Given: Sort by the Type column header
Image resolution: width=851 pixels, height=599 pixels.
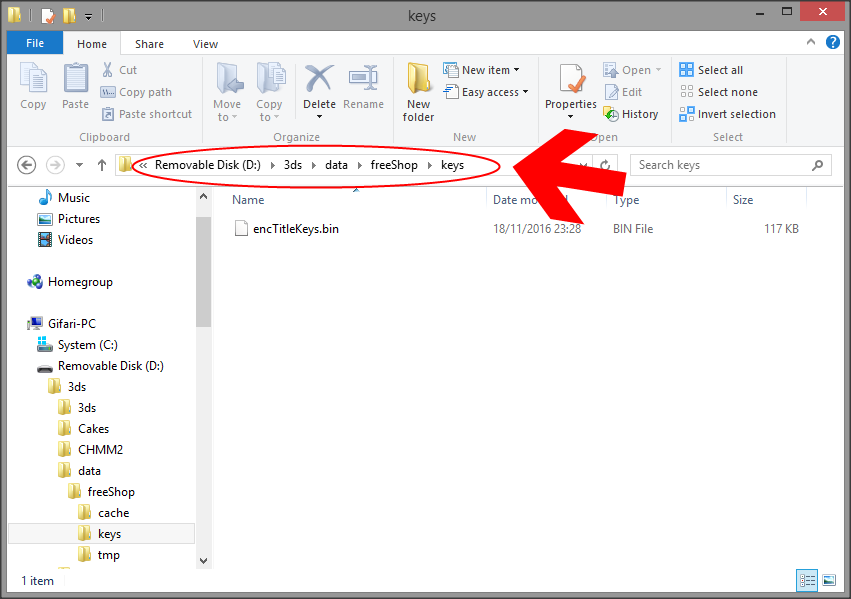Looking at the screenshot, I should click(626, 200).
